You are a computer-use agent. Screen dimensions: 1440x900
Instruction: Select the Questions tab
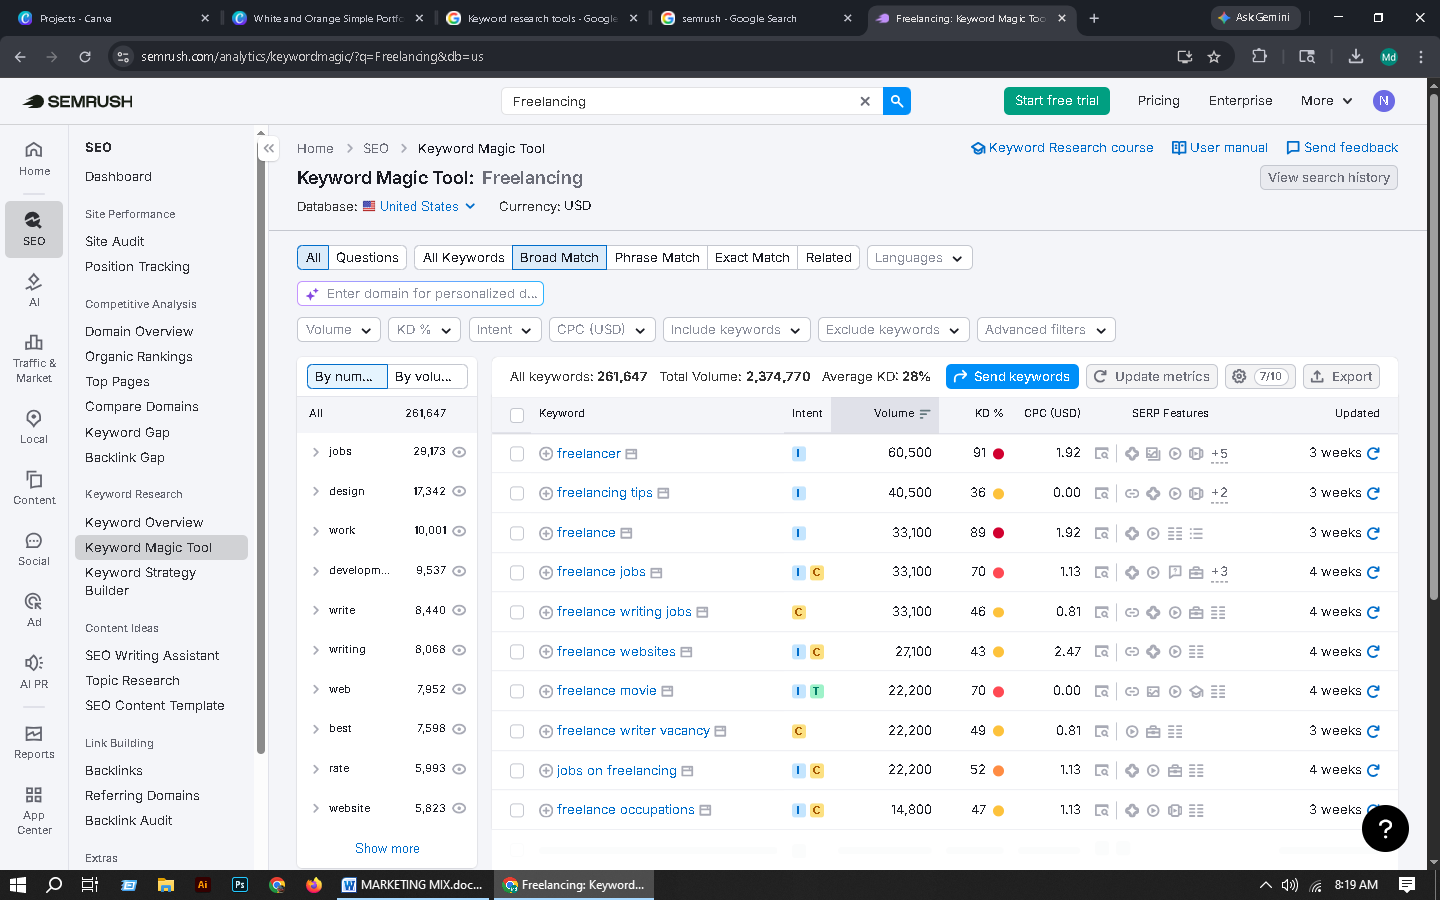pyautogui.click(x=367, y=257)
